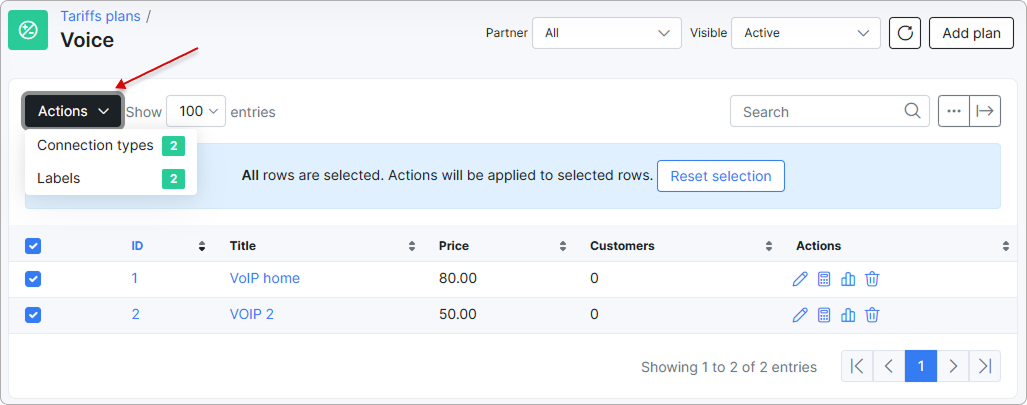This screenshot has height=405, width=1027.
Task: Open the VOIP 2 title link
Action: tap(252, 315)
